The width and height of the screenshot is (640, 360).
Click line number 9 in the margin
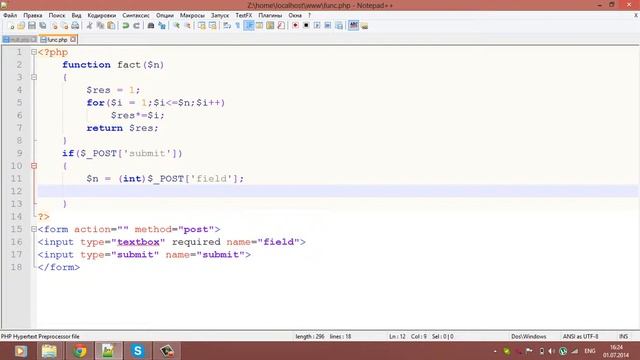click(19, 153)
